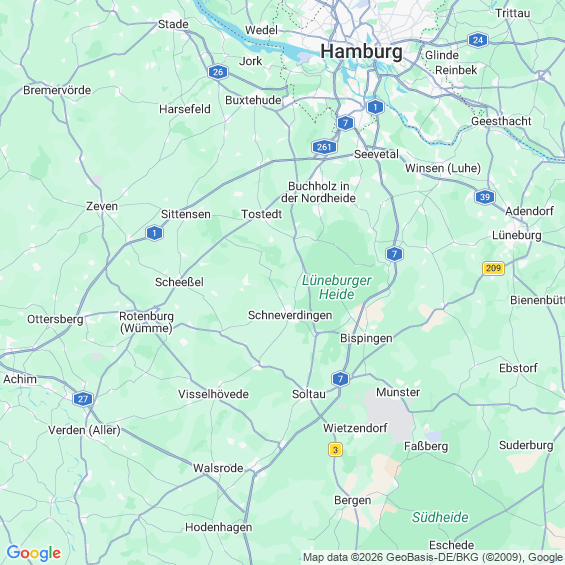Screen dimensions: 565x565
Task: Select the Bremervörde town label
Action: (57, 90)
